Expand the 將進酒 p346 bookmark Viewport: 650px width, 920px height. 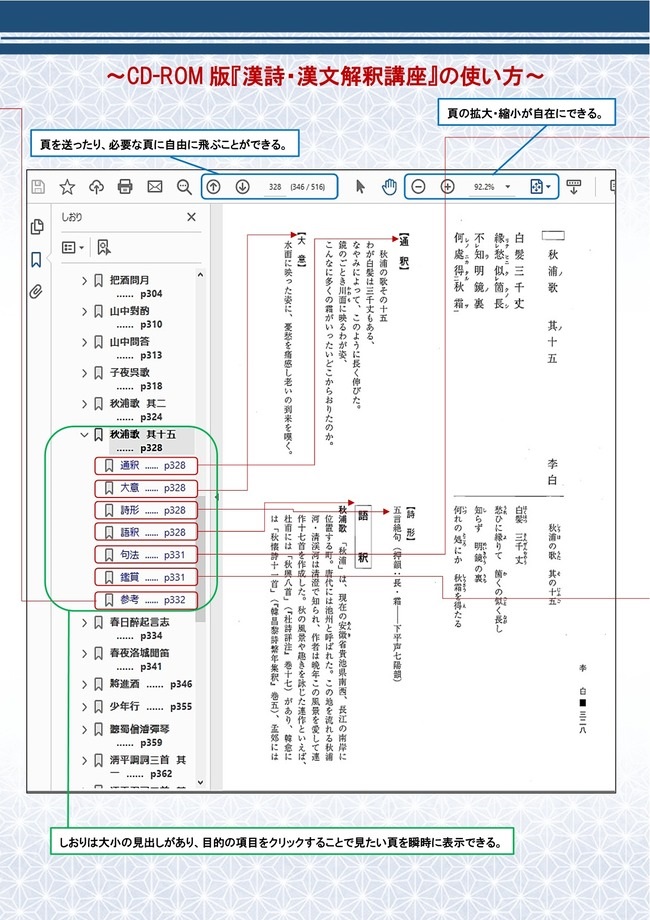click(85, 684)
